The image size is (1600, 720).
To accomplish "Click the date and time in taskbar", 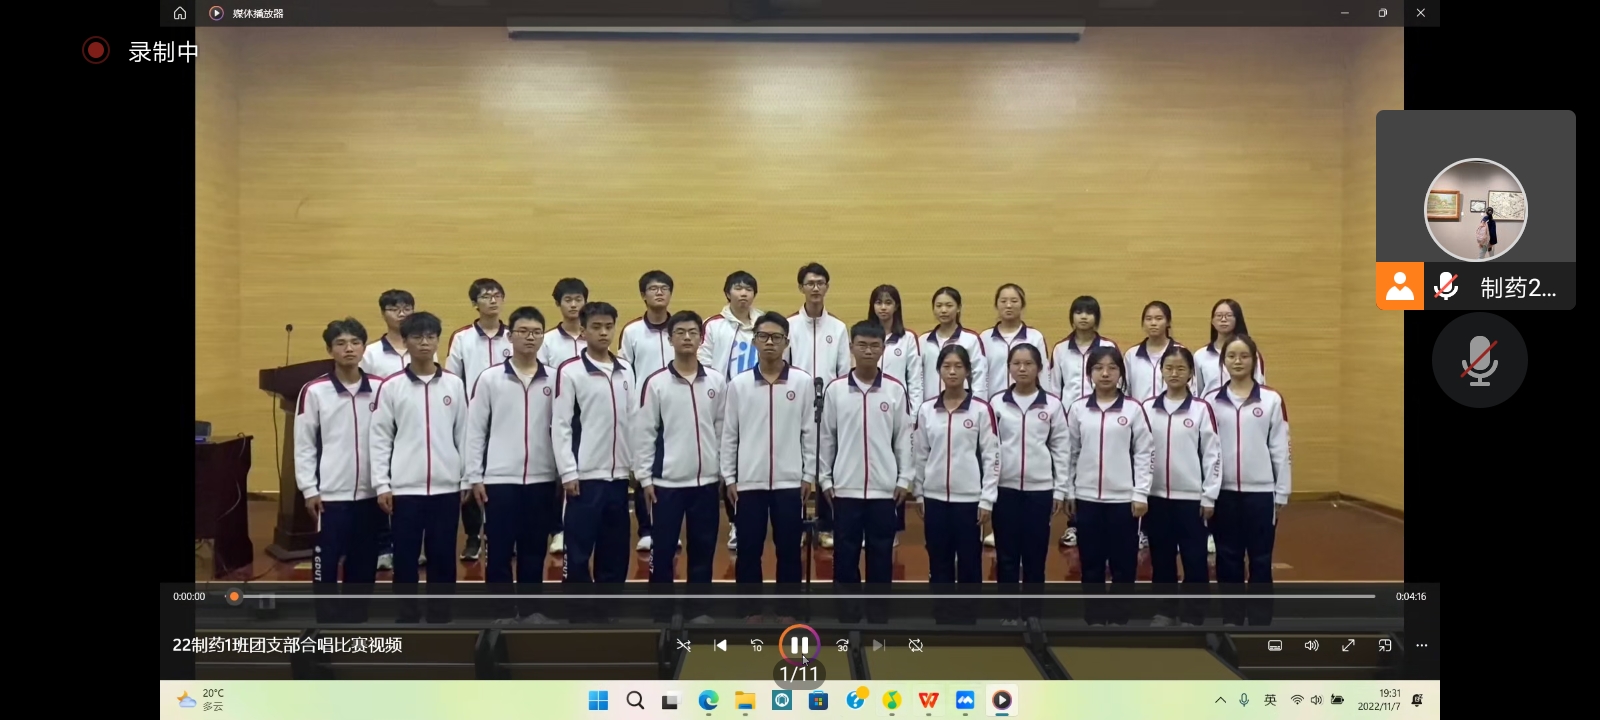I will (x=1379, y=700).
